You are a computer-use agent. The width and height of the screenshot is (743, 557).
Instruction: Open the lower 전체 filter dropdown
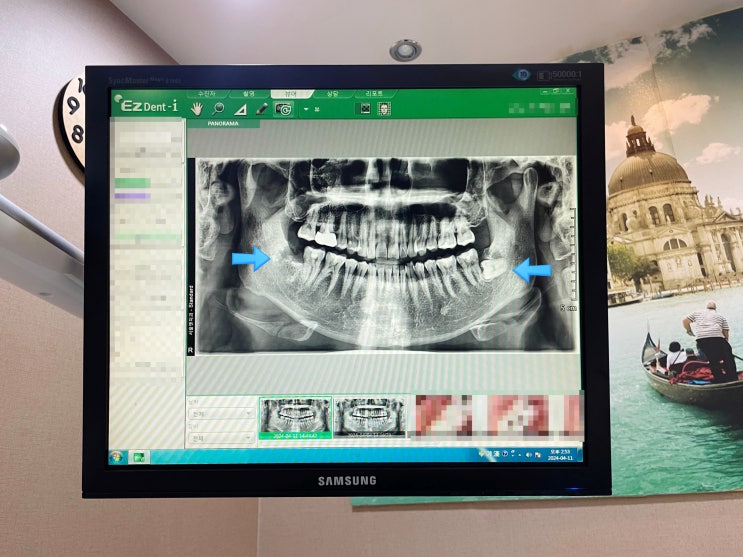click(x=221, y=438)
